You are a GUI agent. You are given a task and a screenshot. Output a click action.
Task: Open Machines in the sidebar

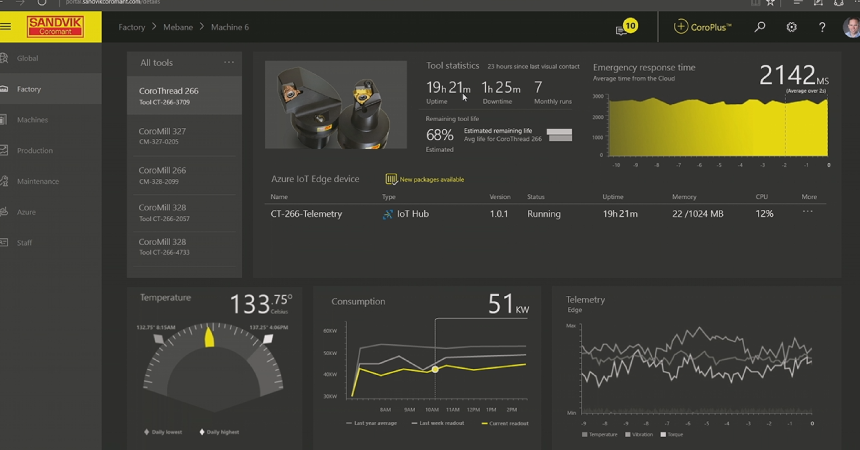tap(32, 120)
